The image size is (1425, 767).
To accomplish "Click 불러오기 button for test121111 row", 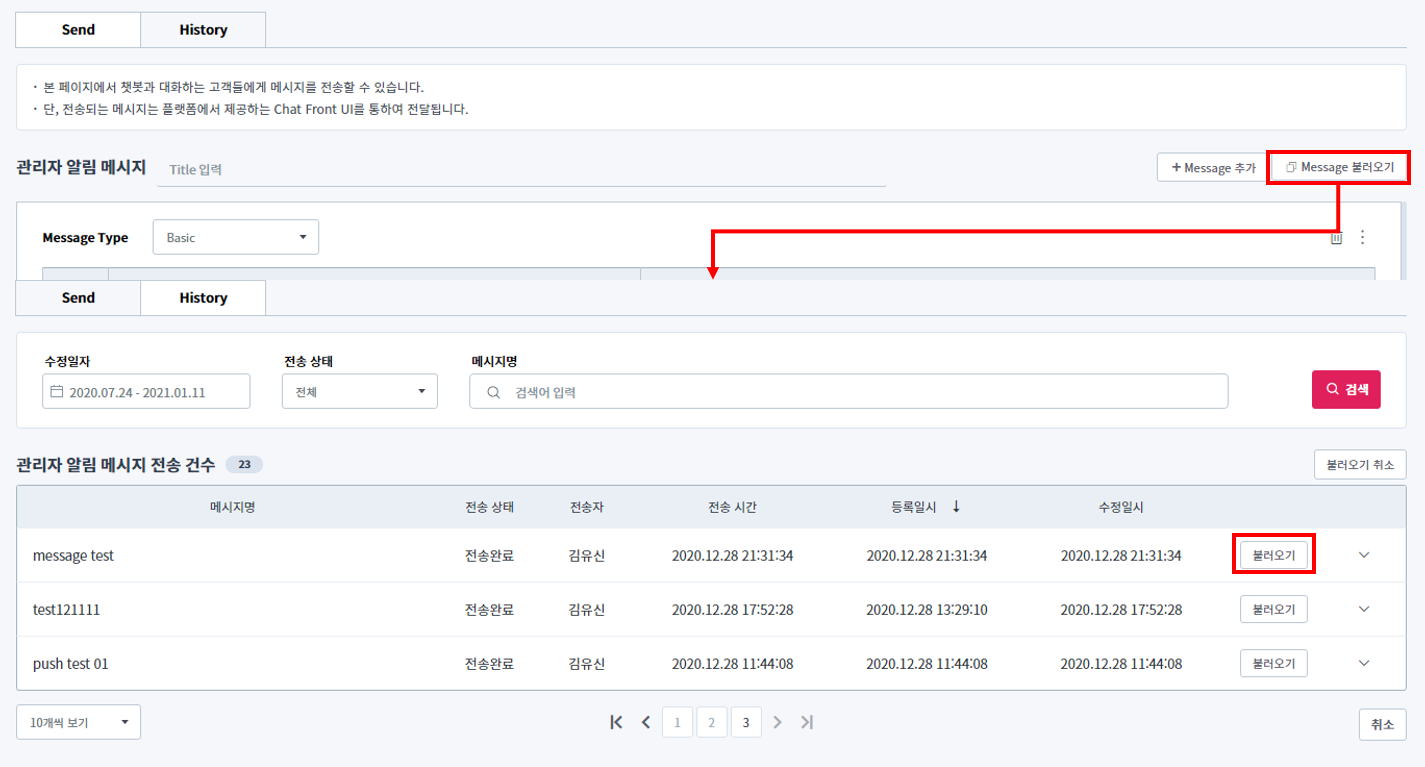I will 1273,609.
